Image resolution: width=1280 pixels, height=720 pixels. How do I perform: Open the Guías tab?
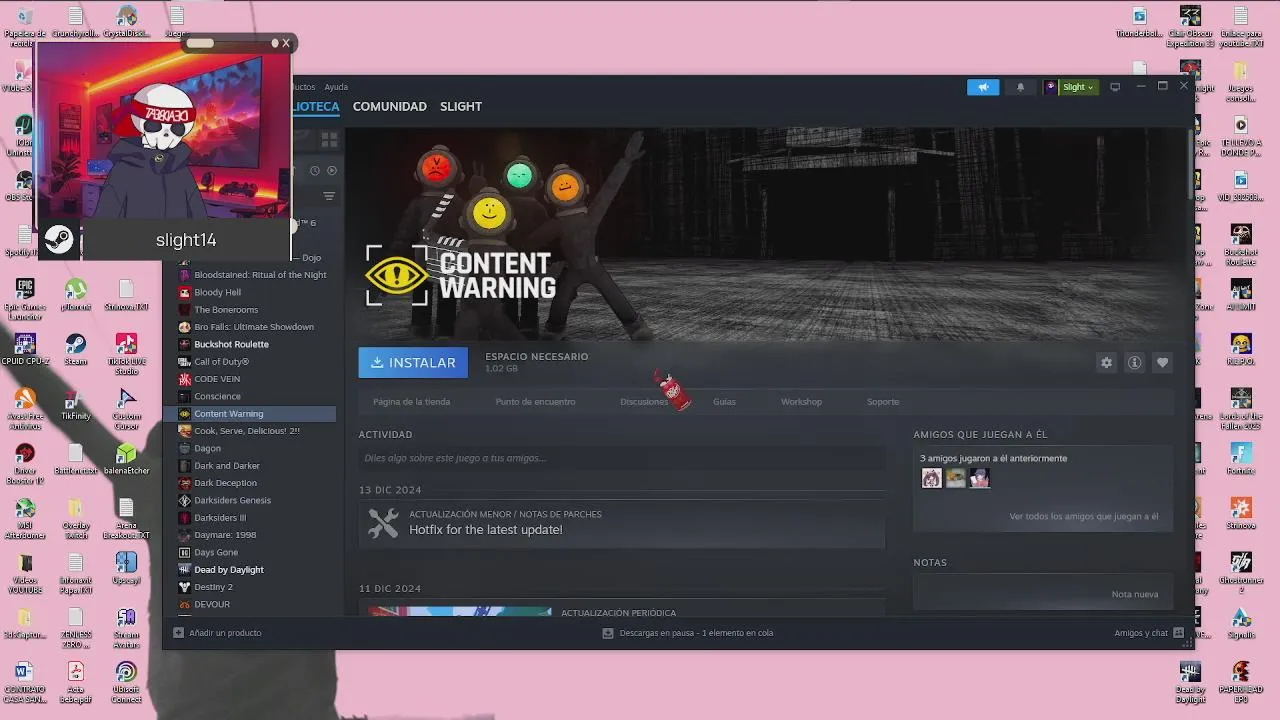[x=724, y=402]
